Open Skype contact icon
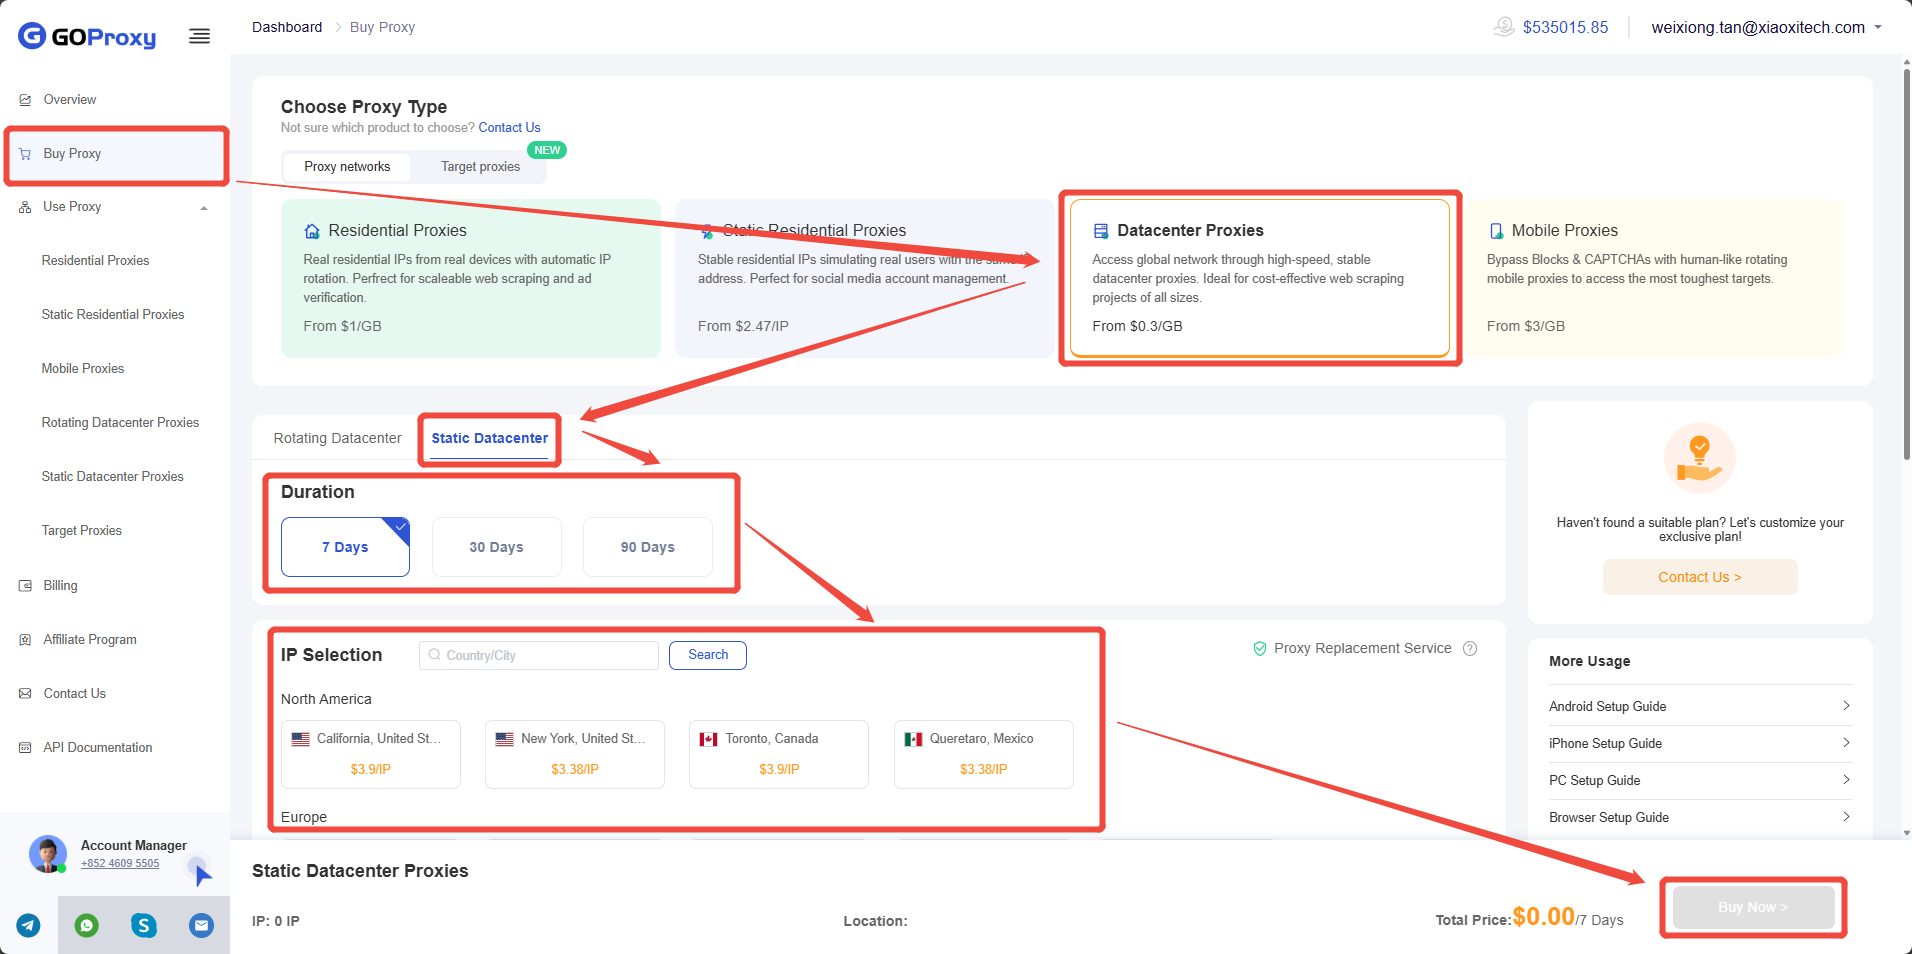Image resolution: width=1912 pixels, height=954 pixels. point(144,925)
